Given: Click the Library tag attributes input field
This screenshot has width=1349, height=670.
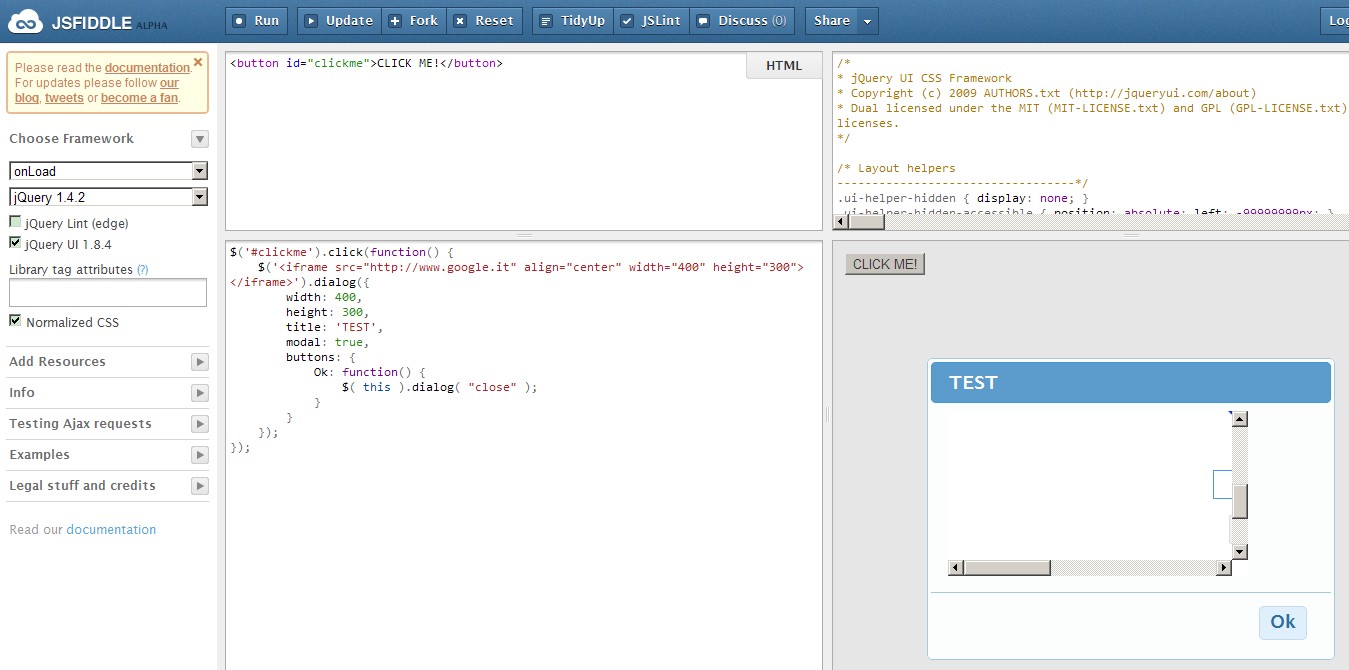Looking at the screenshot, I should (108, 293).
